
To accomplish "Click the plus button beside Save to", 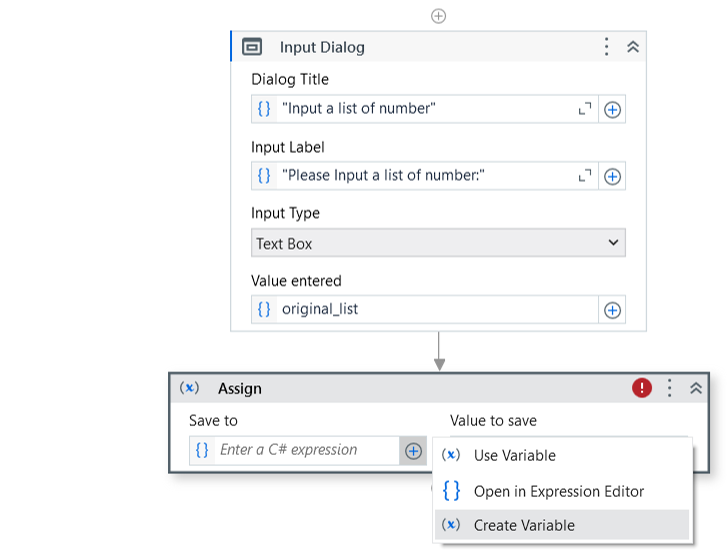I will point(413,451).
